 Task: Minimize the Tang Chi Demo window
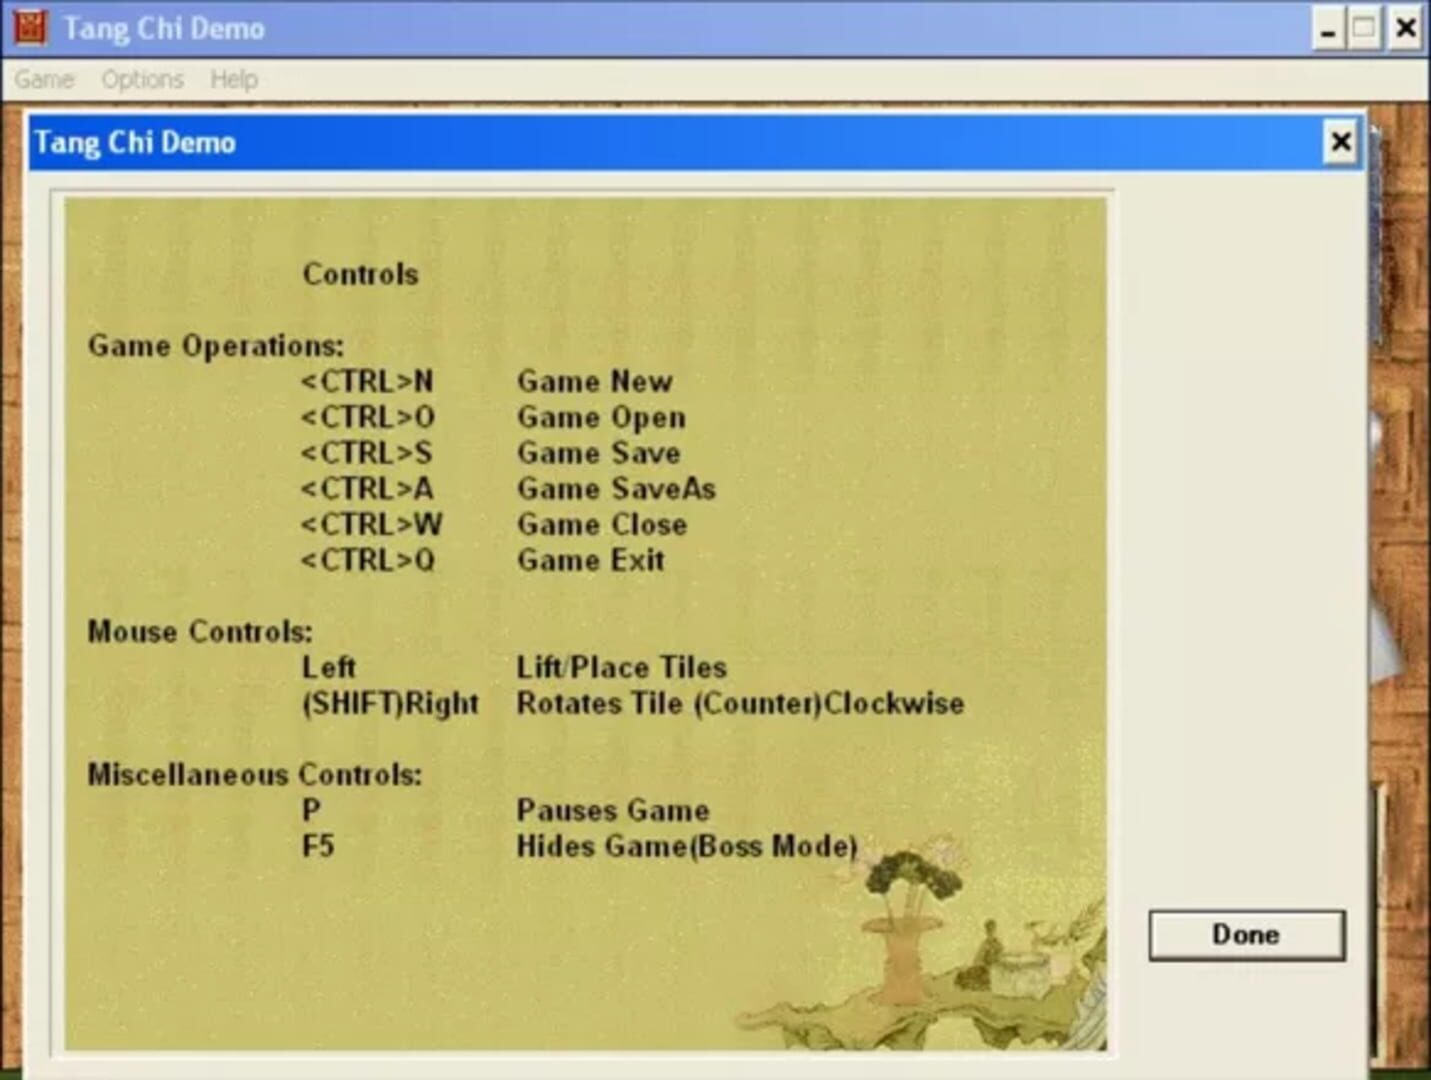1327,29
